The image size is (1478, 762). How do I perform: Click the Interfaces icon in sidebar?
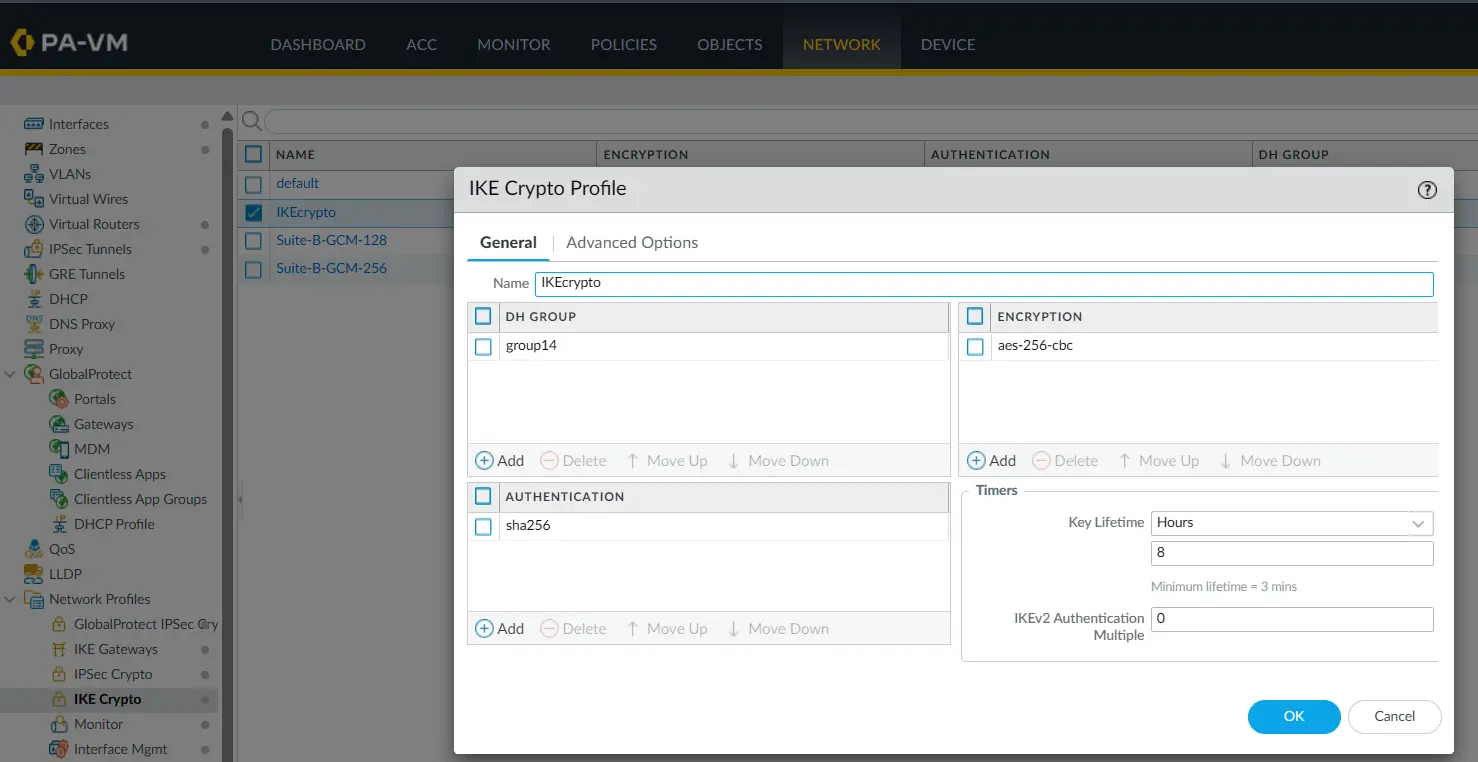34,124
